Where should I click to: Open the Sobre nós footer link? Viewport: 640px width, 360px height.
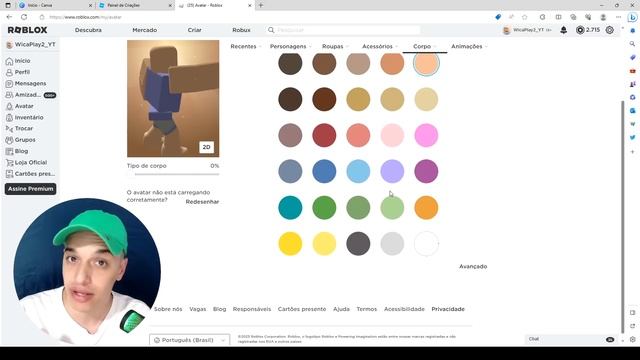168,309
